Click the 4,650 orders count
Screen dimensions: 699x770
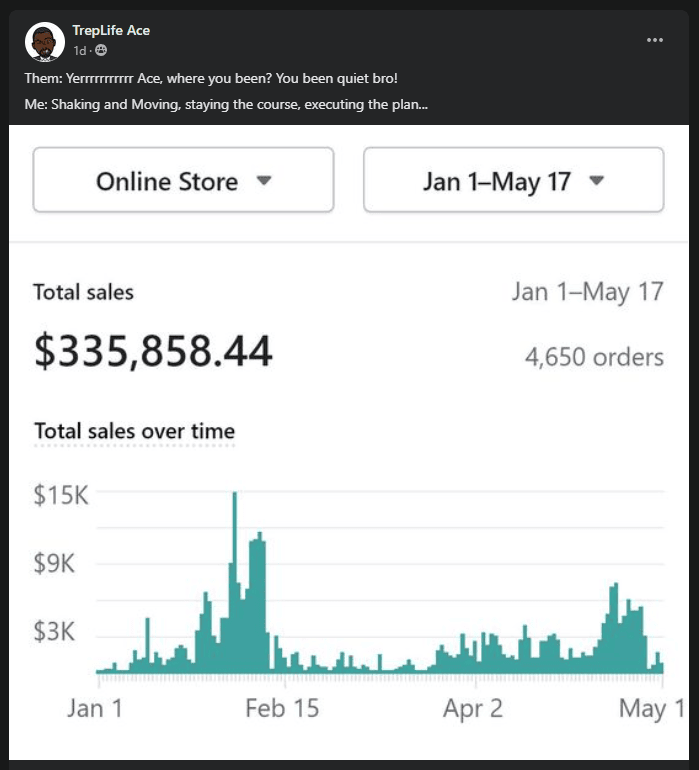[594, 356]
